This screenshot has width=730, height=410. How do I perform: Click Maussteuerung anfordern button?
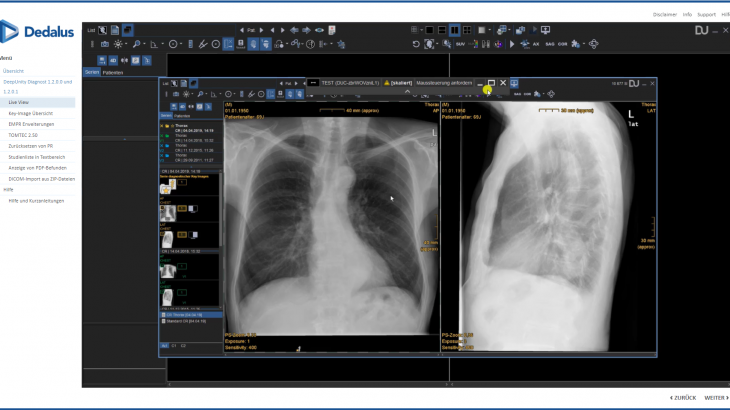(445, 81)
